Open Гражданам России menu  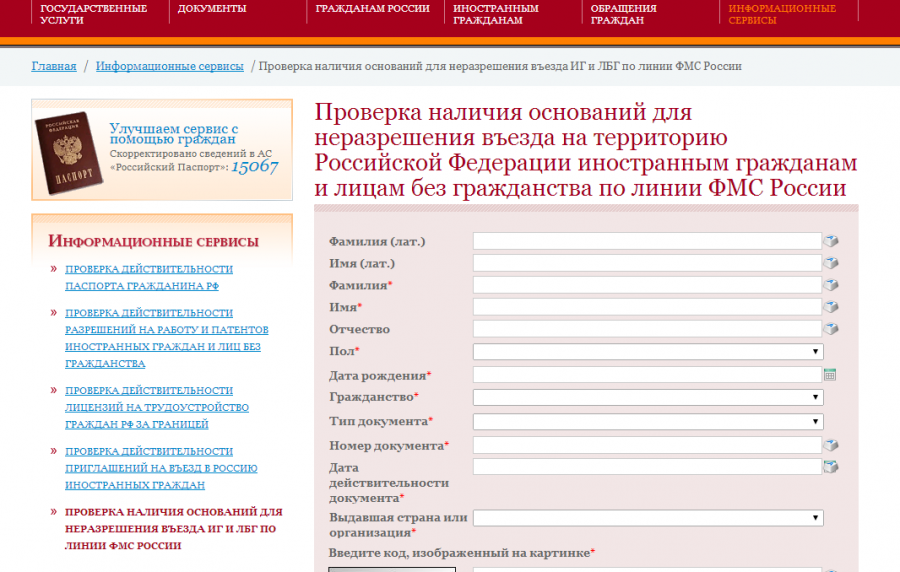coord(373,9)
